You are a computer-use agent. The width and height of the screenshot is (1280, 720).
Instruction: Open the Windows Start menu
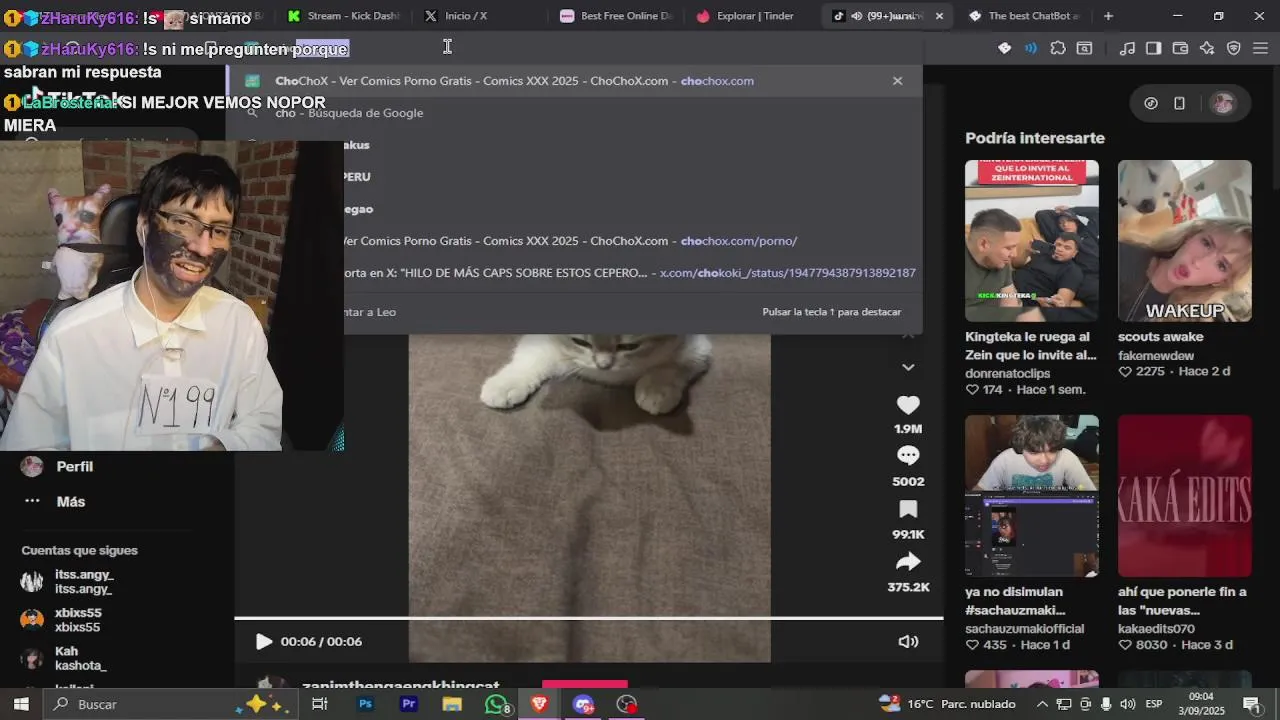[x=20, y=704]
